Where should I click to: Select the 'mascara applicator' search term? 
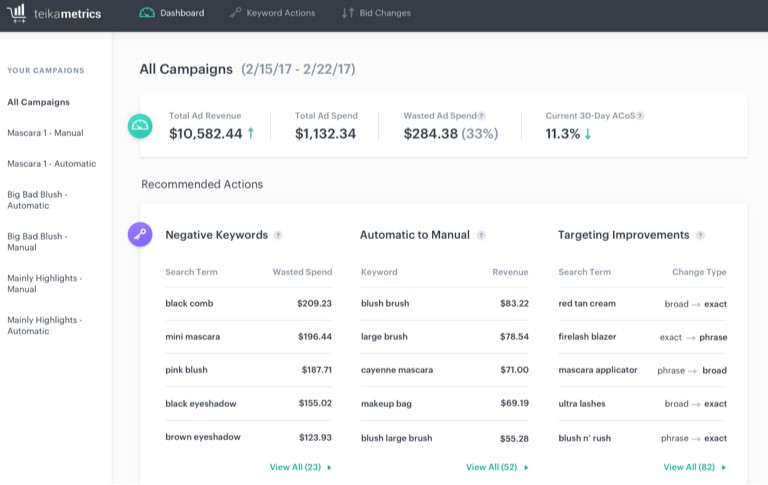[x=598, y=370]
